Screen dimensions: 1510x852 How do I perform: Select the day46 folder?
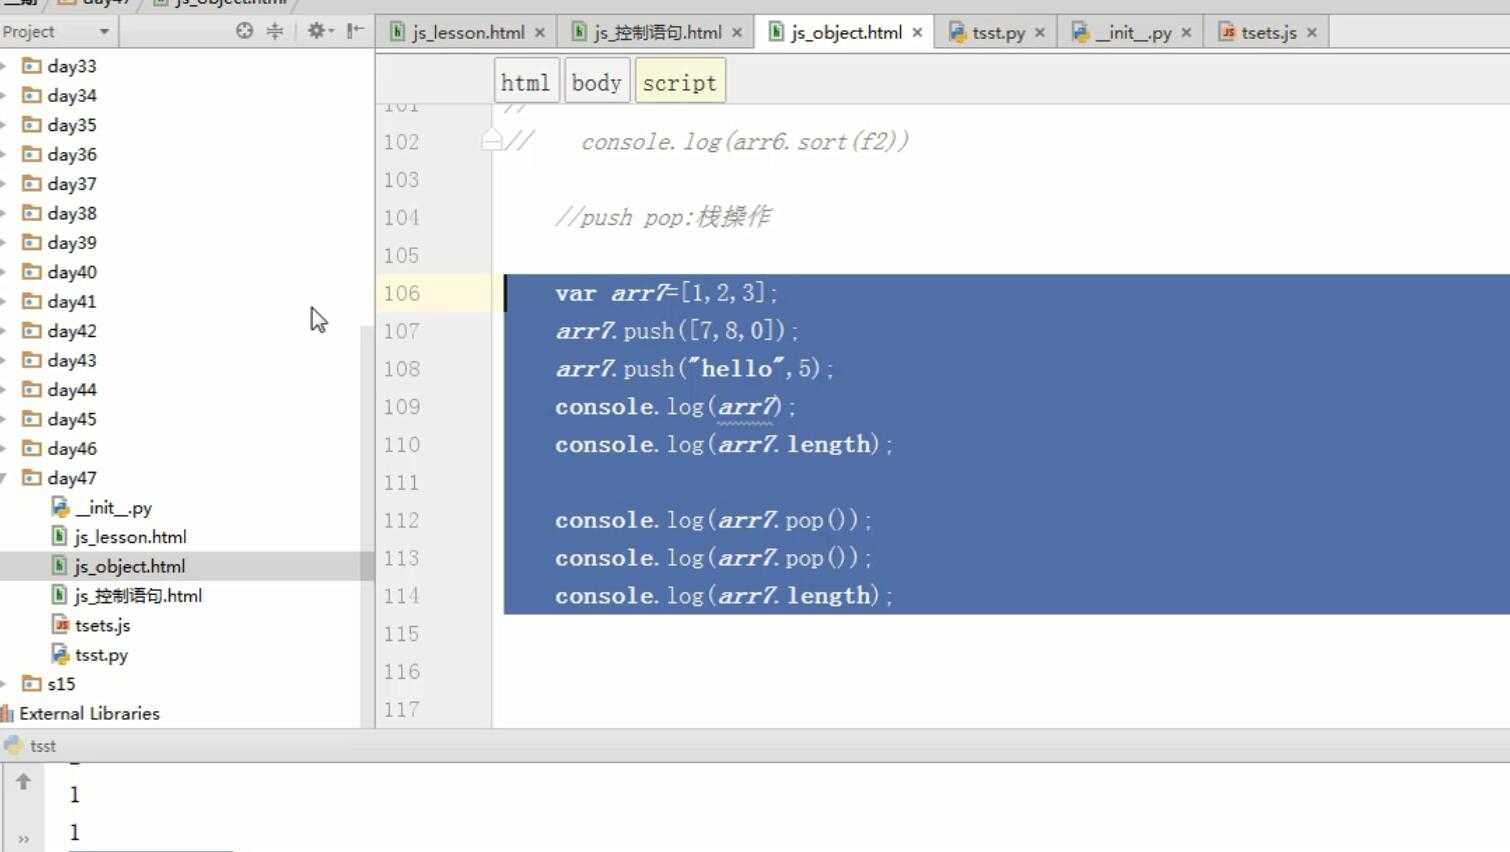[x=71, y=448]
